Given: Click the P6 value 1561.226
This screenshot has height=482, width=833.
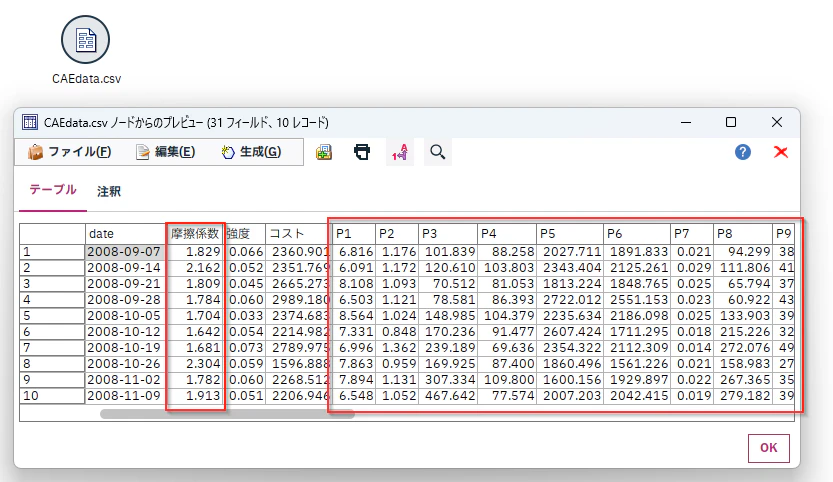Looking at the screenshot, I should pos(637,364).
